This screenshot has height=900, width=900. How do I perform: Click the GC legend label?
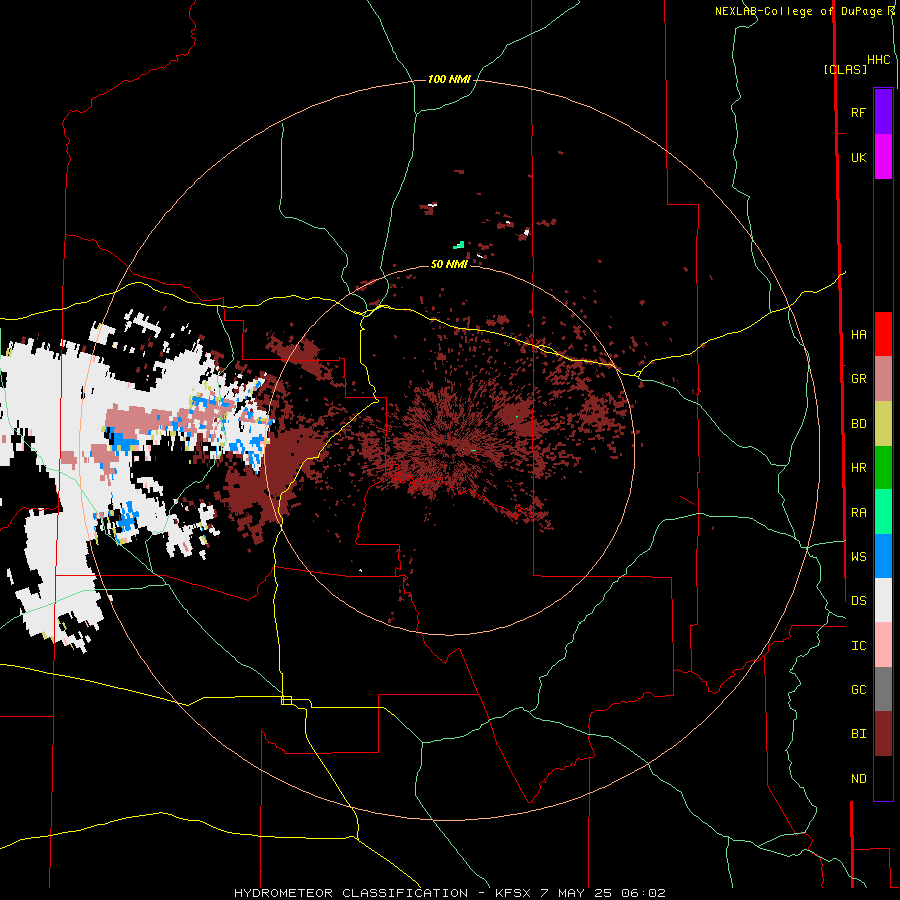coord(858,689)
